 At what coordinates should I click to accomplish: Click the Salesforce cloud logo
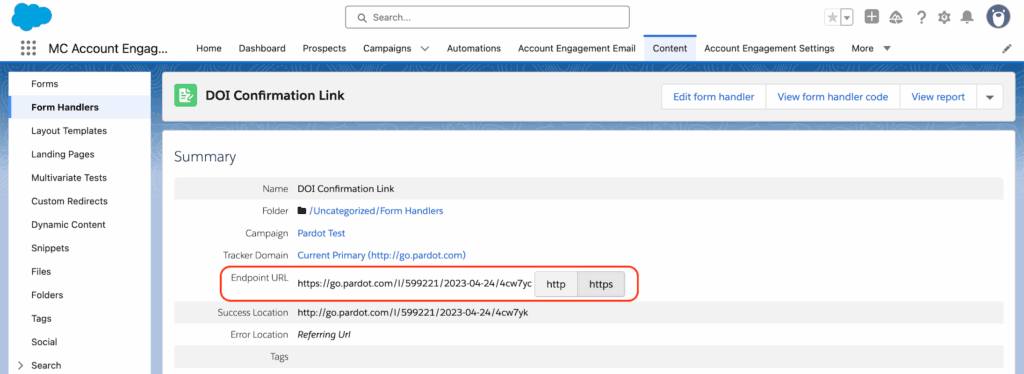(x=31, y=16)
